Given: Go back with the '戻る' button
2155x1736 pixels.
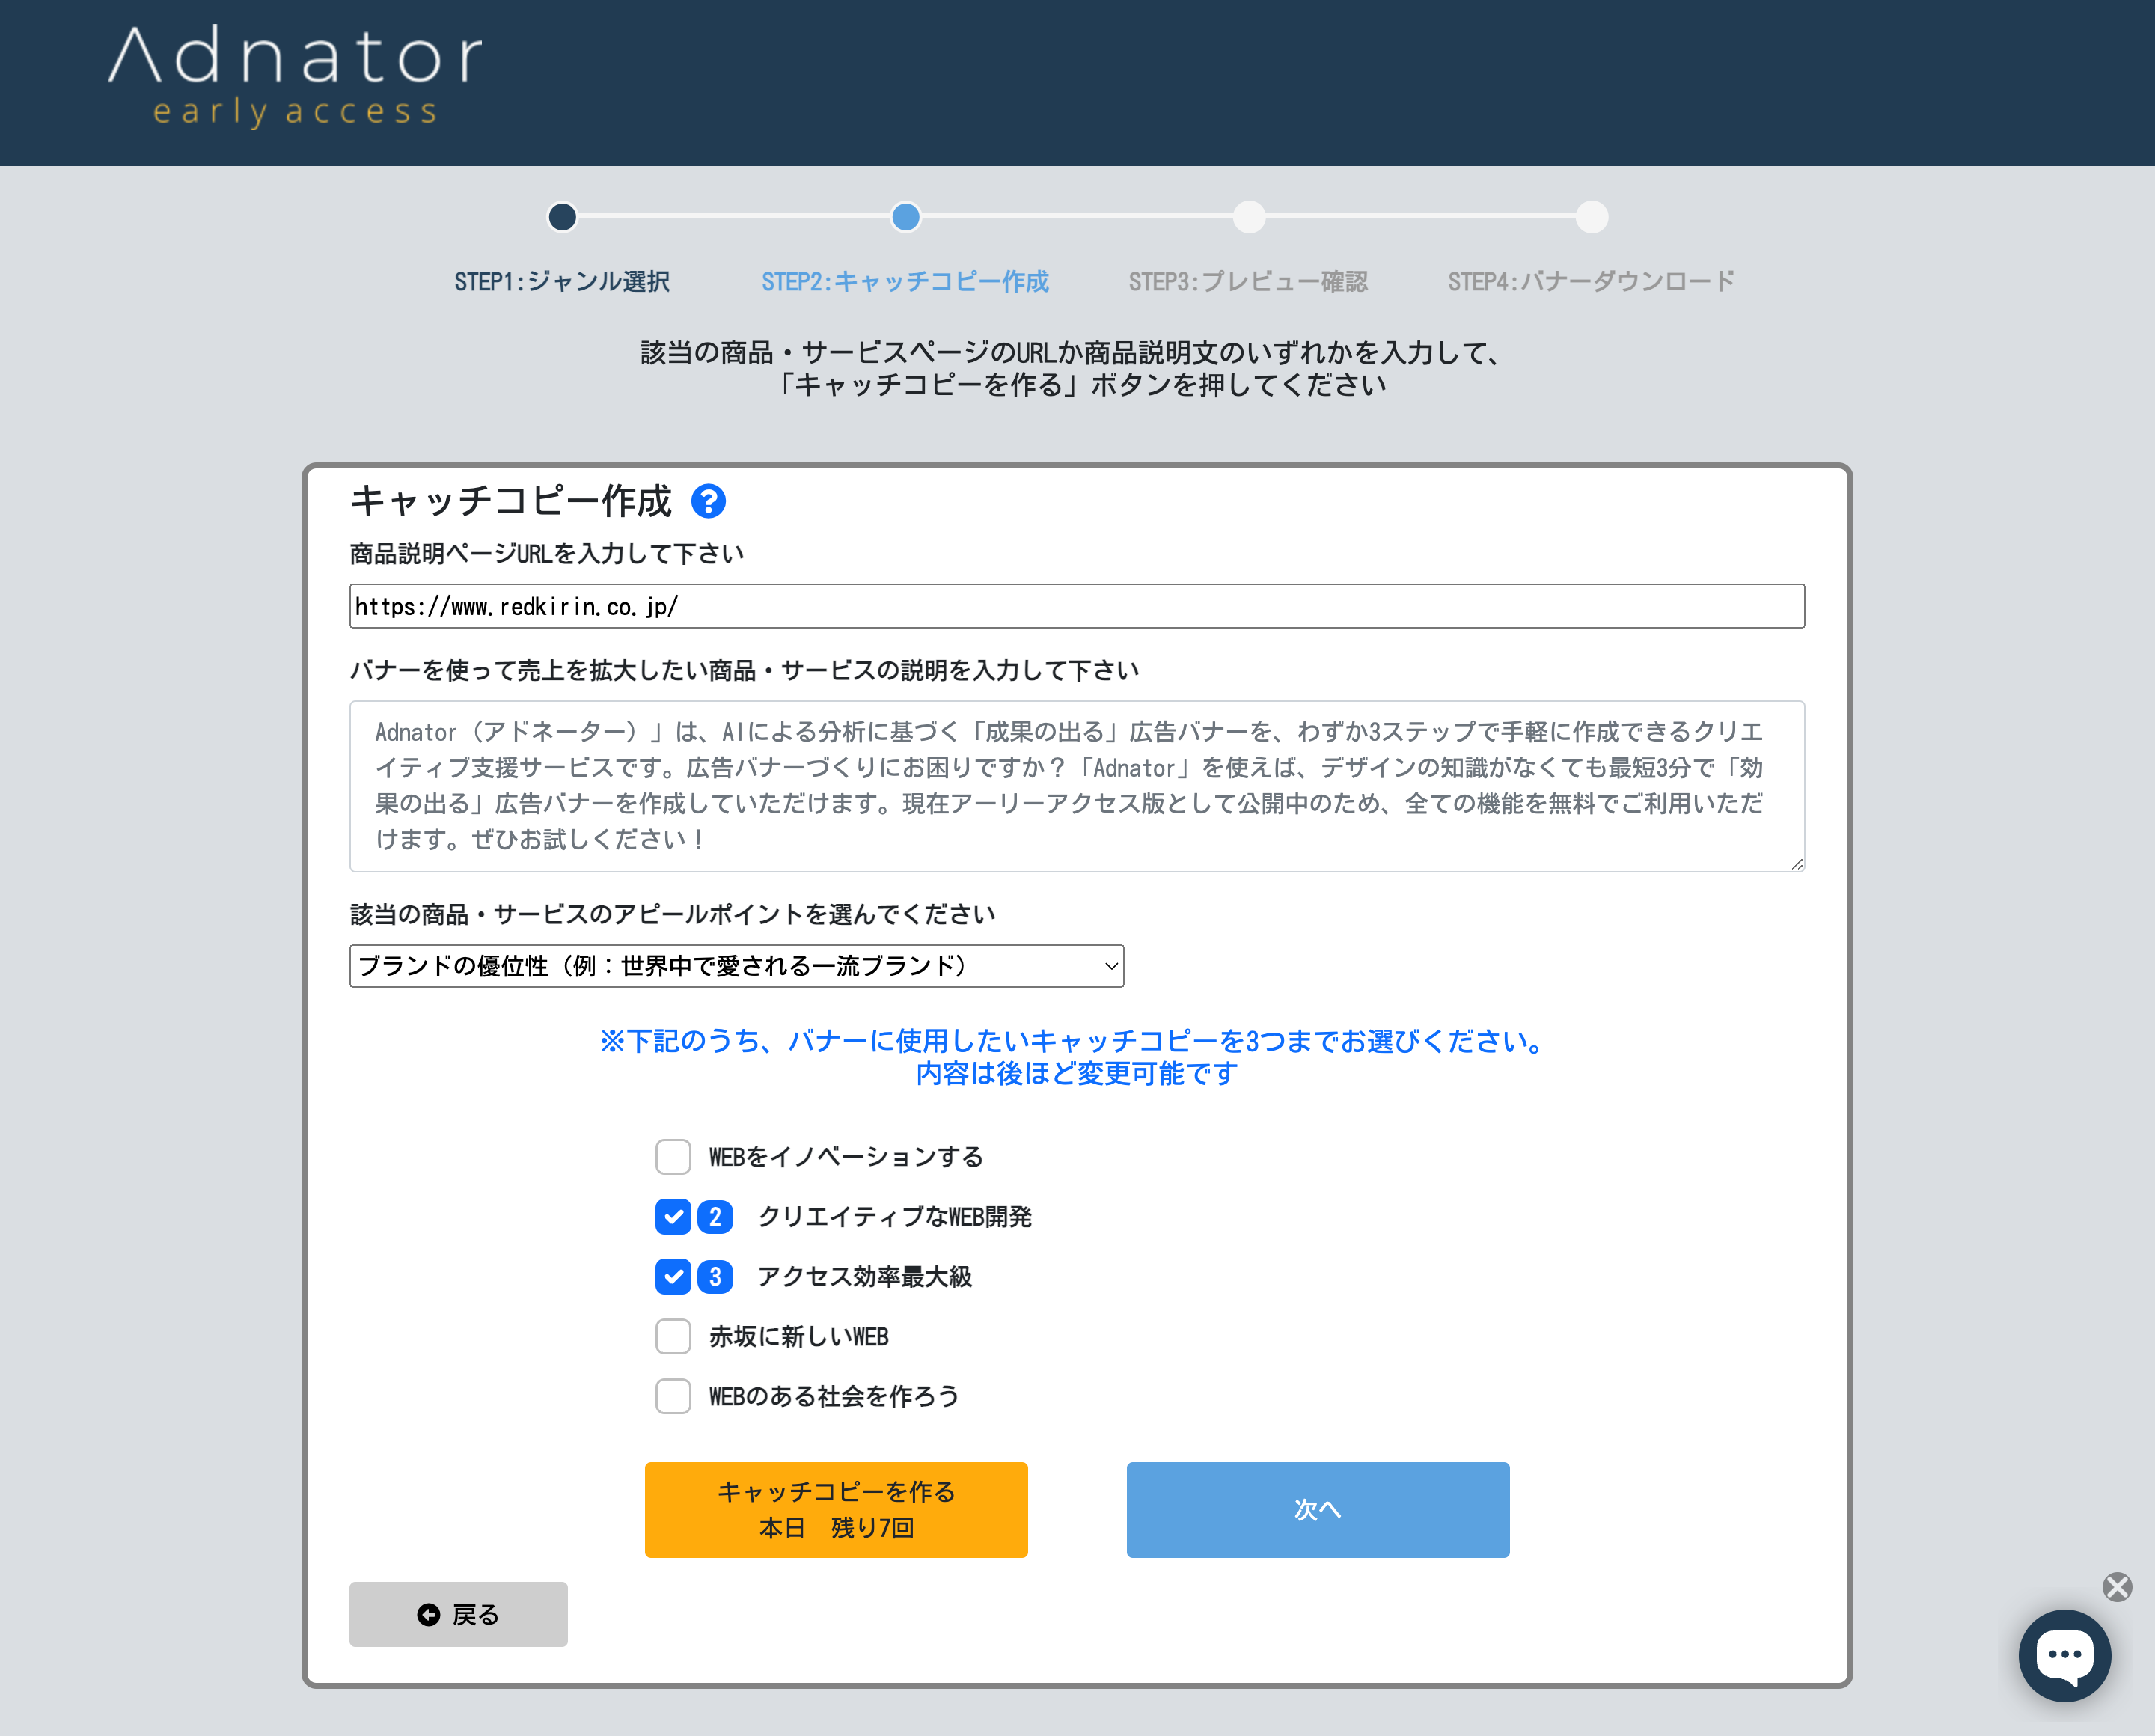Looking at the screenshot, I should click(458, 1614).
